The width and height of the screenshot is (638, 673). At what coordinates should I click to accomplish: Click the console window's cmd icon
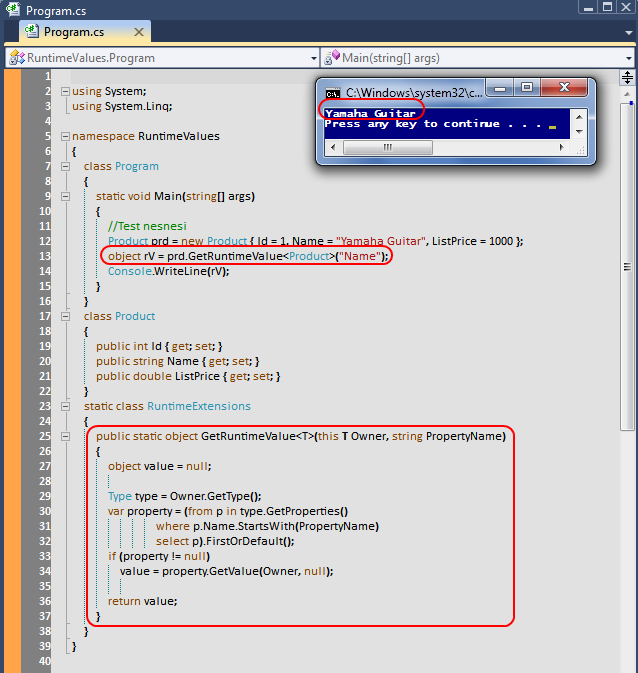point(333,92)
